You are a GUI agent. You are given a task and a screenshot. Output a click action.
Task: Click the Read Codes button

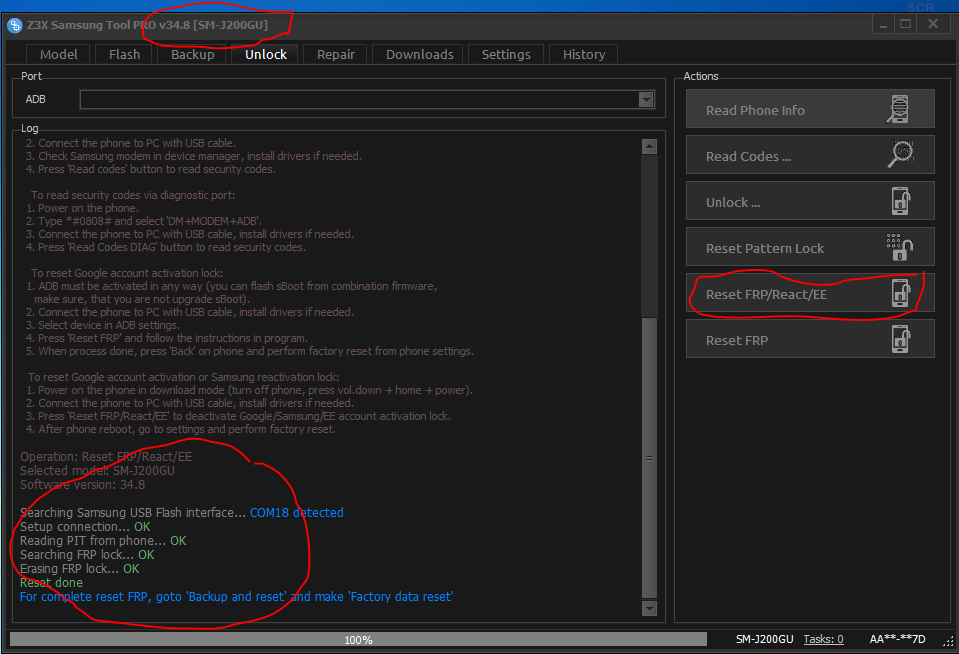810,155
